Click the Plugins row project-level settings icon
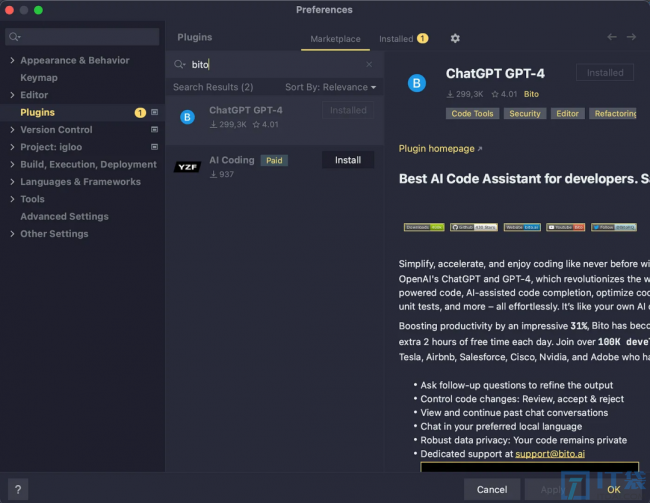 [155, 112]
